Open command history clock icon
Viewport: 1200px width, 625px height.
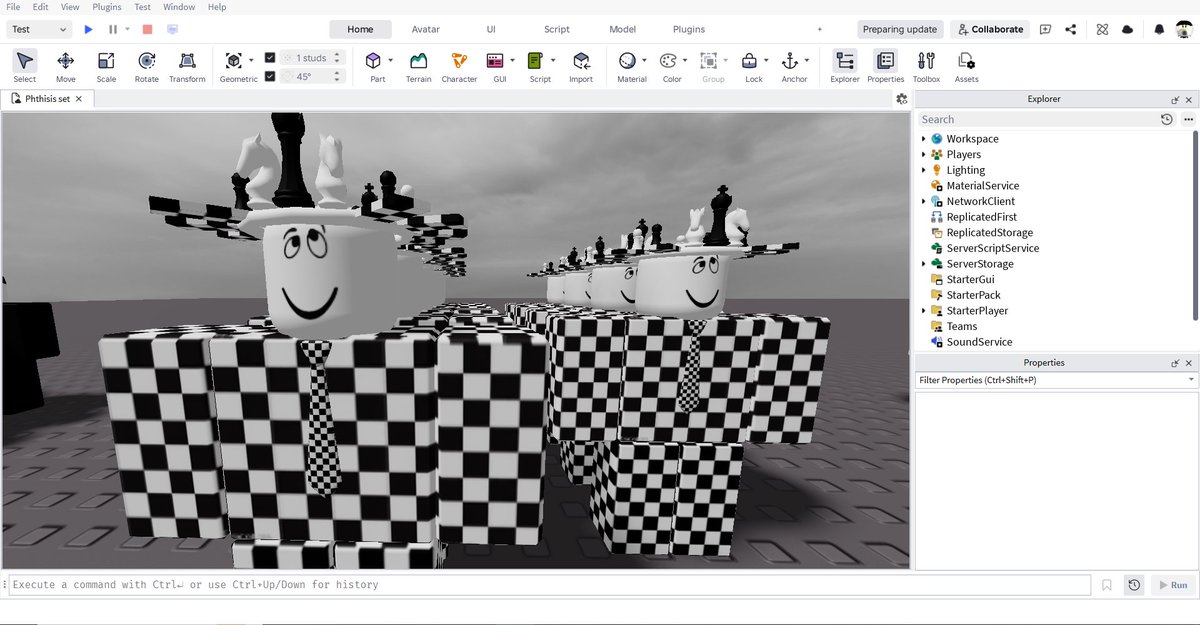[1134, 585]
